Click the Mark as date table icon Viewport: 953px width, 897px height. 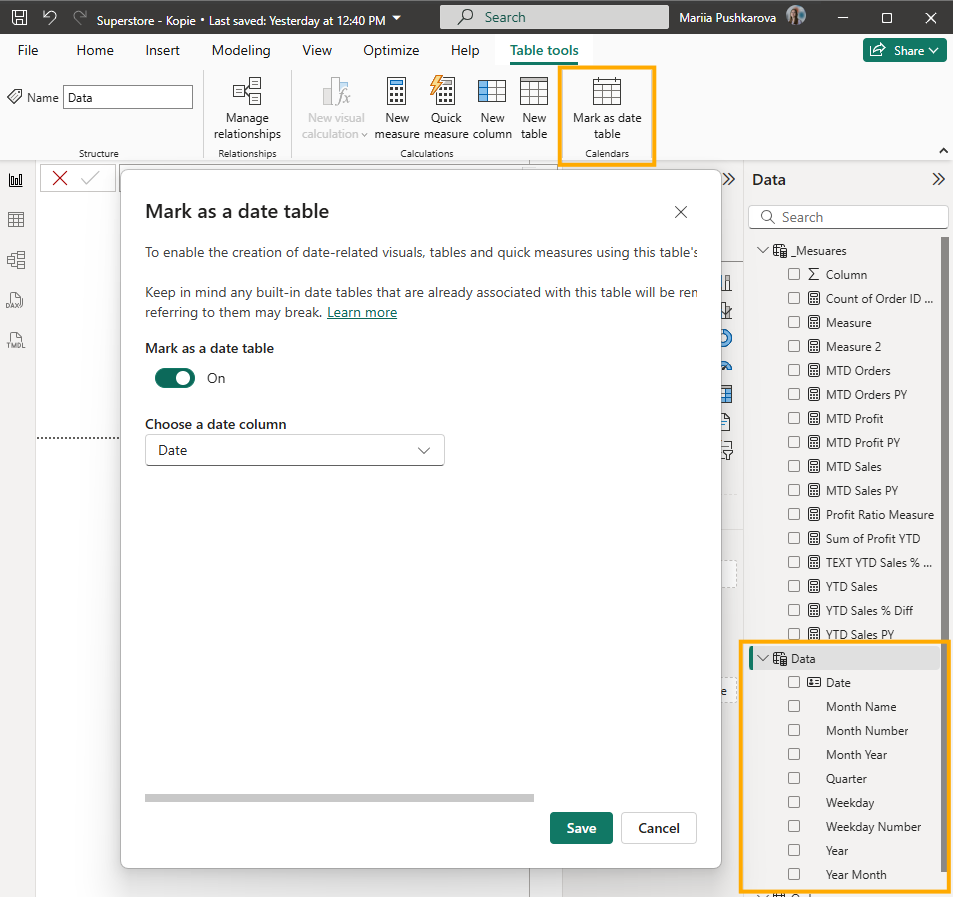[x=607, y=93]
